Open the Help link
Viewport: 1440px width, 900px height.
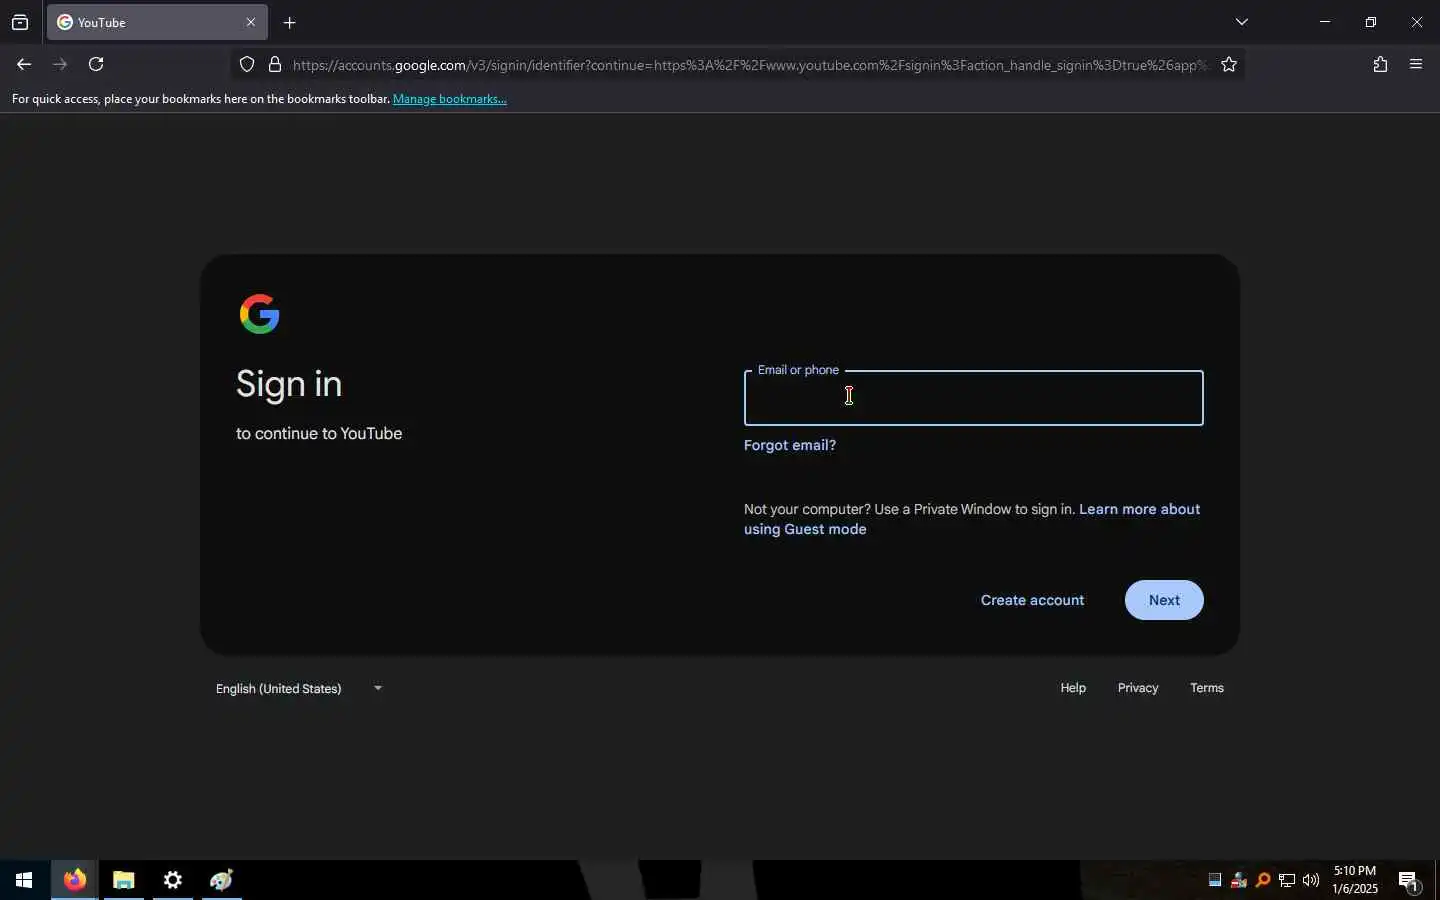(x=1073, y=688)
